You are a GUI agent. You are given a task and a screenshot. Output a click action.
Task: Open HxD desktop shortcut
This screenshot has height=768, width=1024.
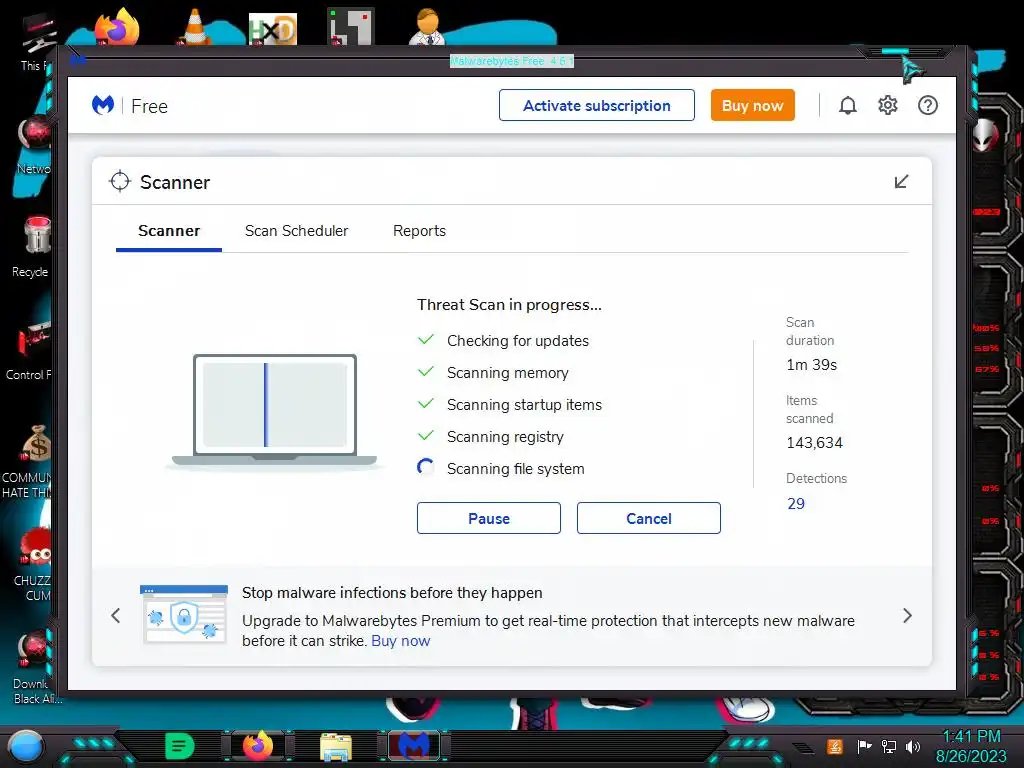click(x=272, y=29)
